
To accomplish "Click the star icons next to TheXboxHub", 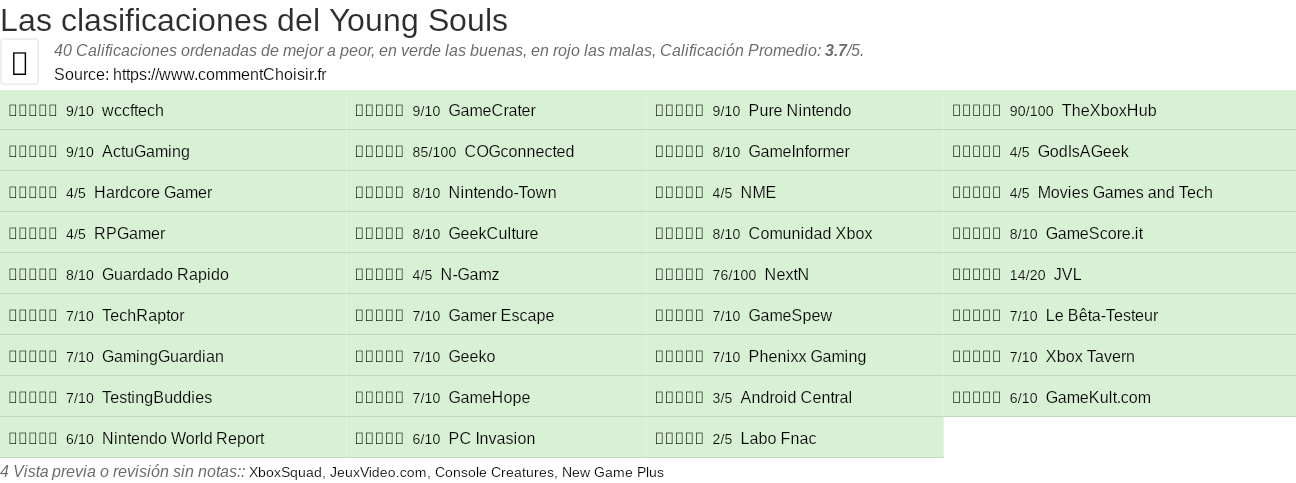I will (976, 111).
